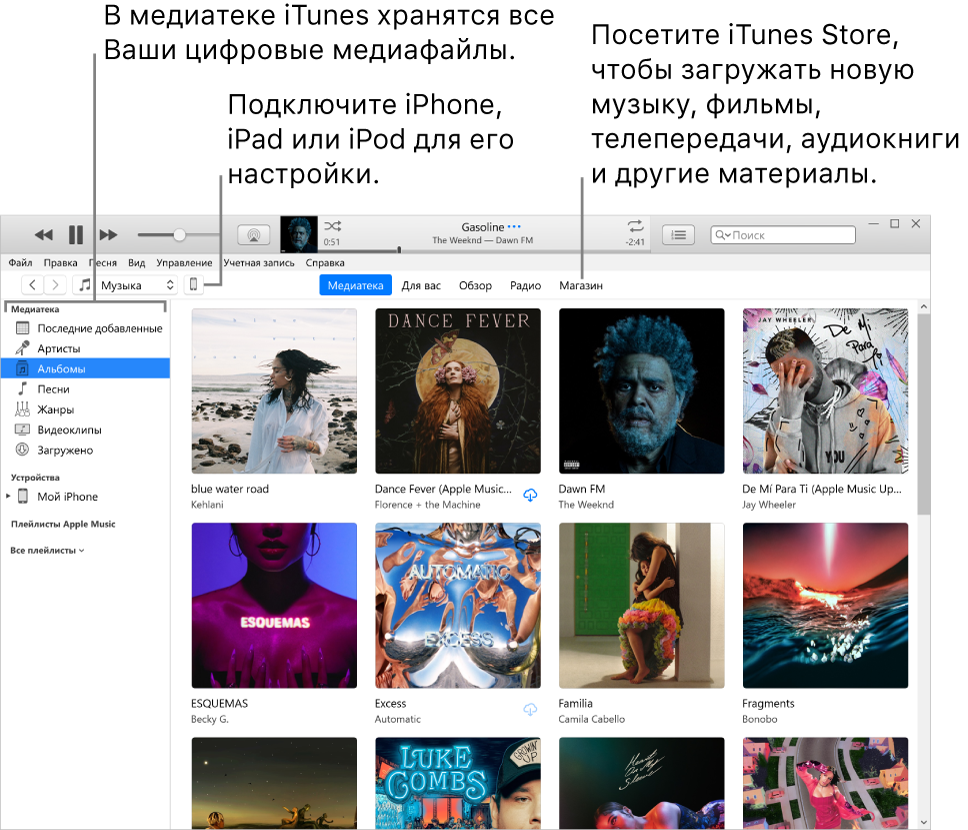968x830 pixels.
Task: Open the Управление menu
Action: tap(184, 262)
